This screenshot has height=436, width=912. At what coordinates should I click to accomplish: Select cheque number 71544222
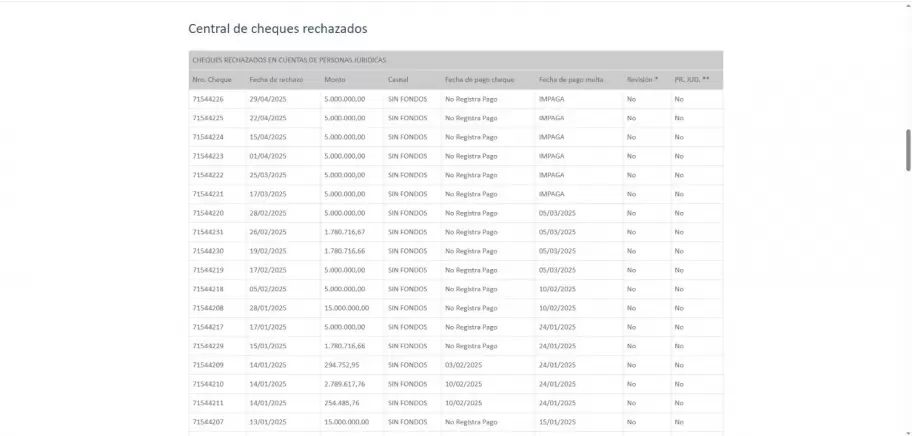coord(208,175)
